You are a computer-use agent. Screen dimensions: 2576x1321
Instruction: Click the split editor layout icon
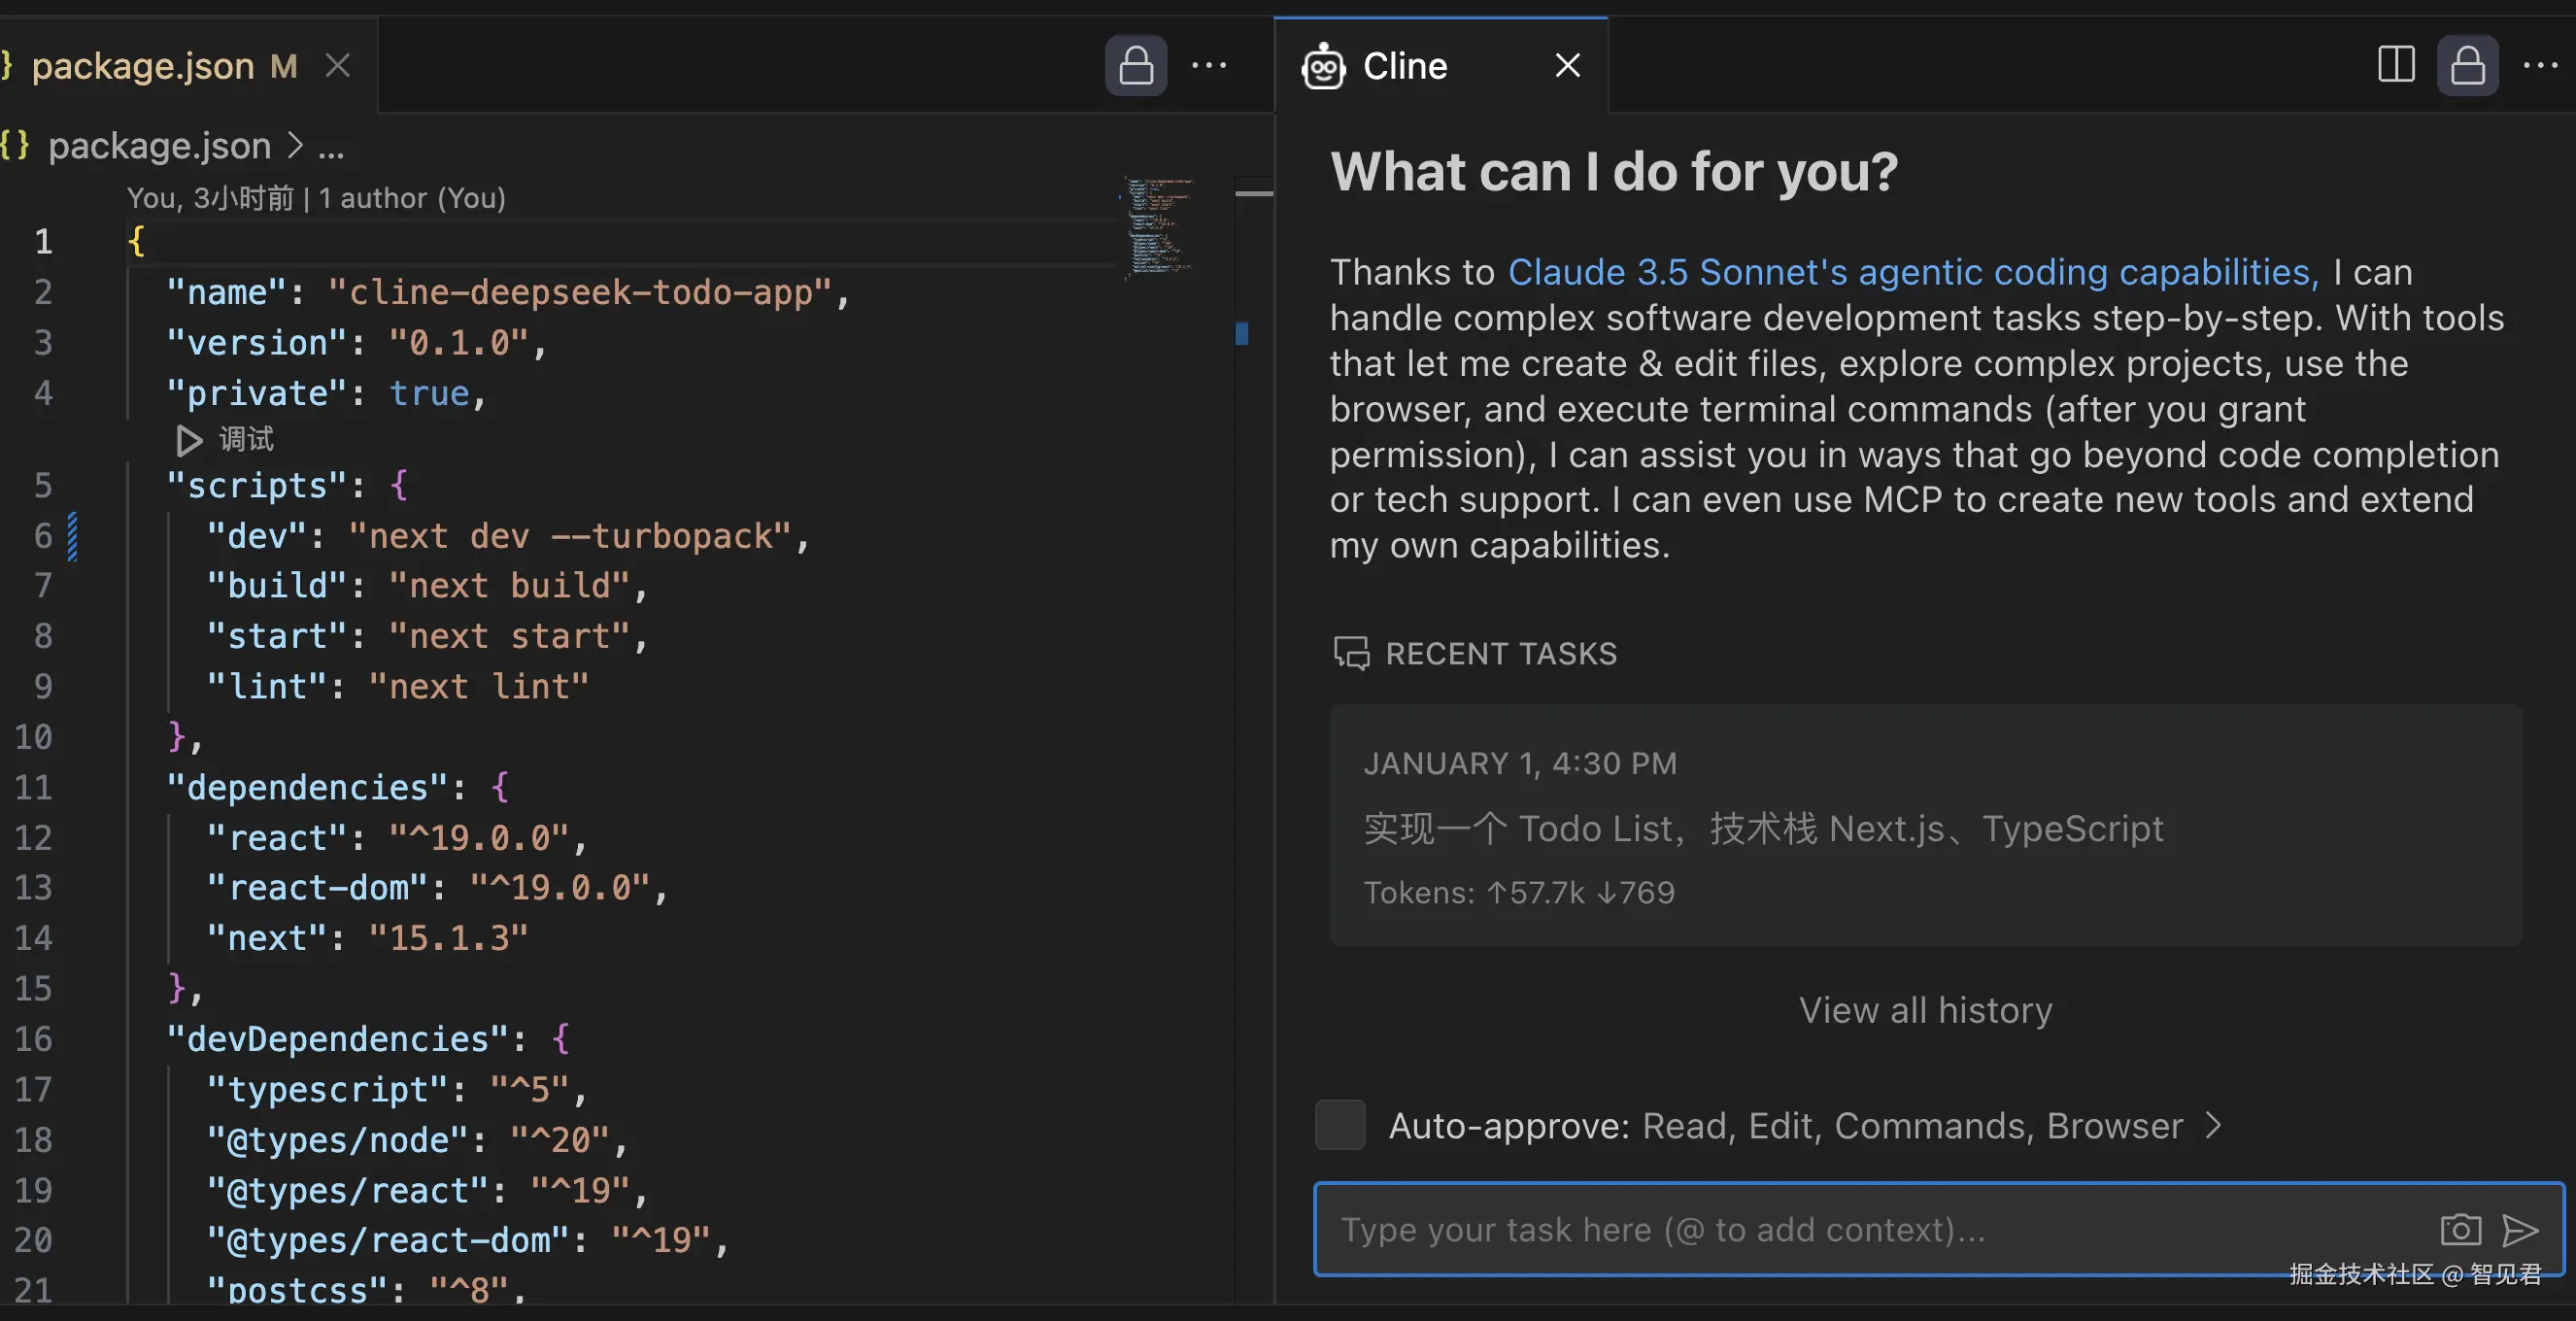click(2395, 66)
